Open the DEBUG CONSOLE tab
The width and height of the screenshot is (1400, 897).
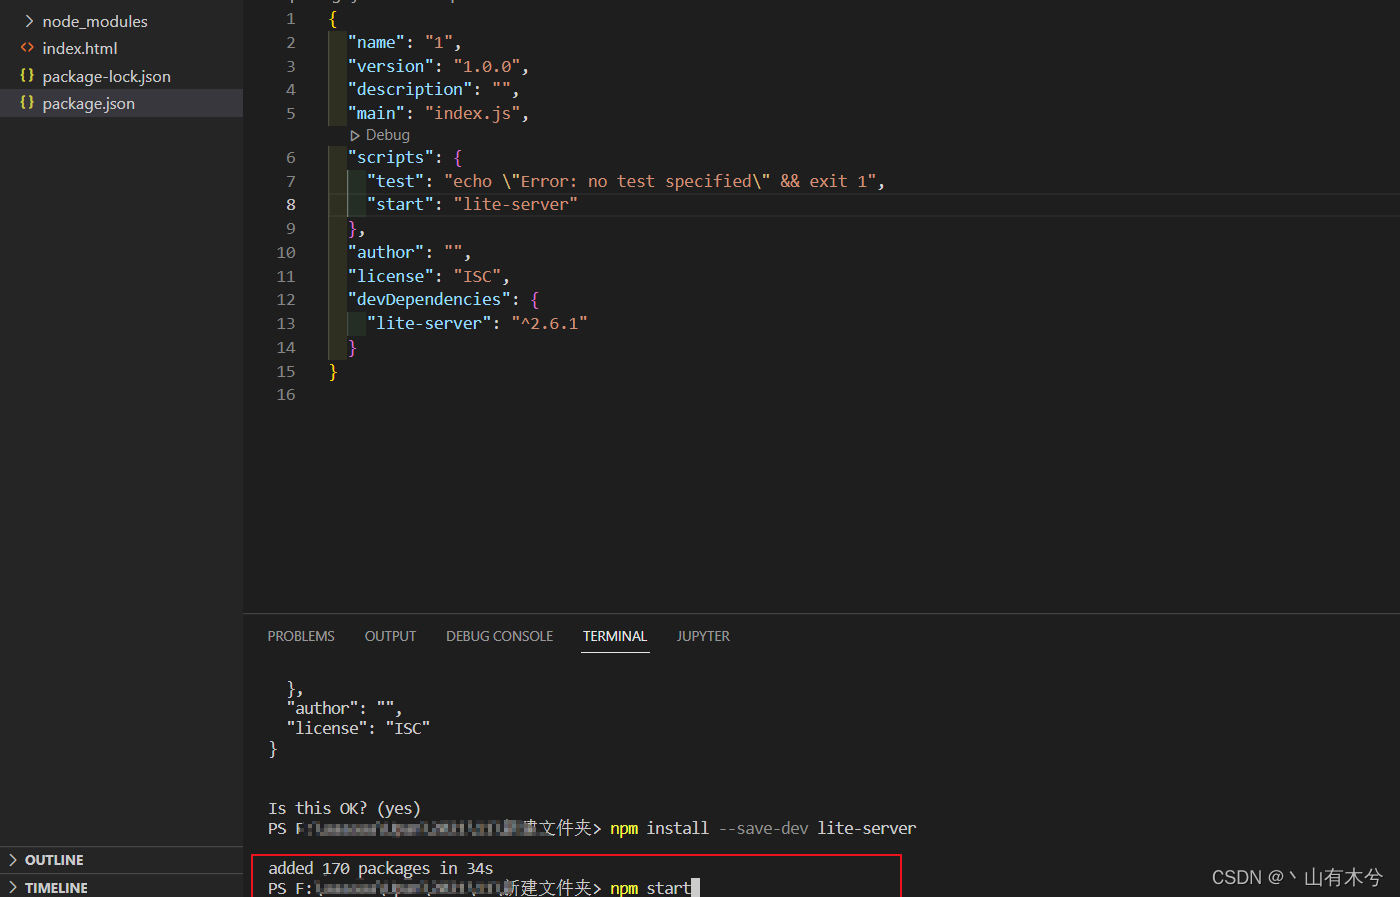pos(499,636)
